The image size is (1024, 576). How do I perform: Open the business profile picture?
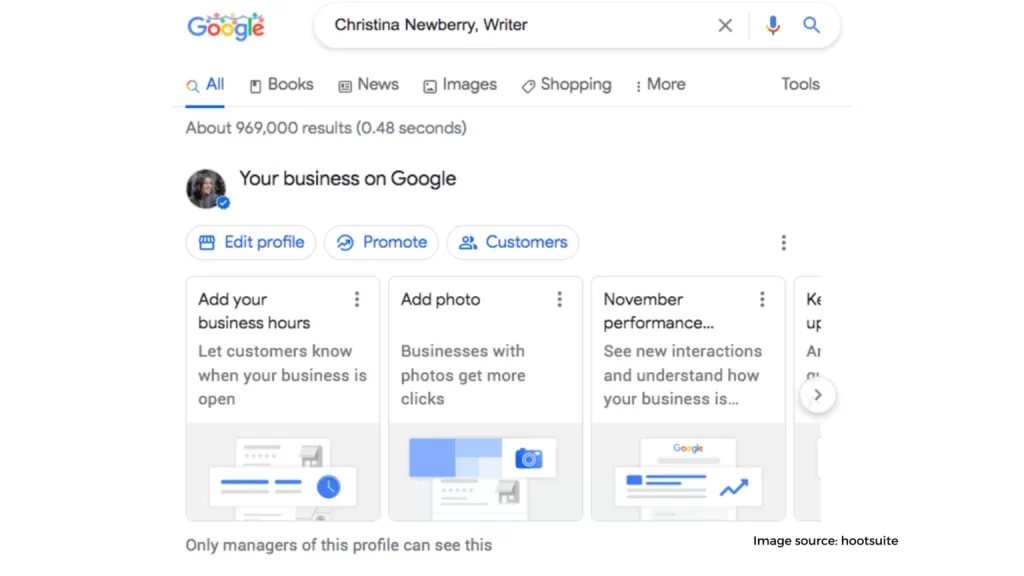206,189
